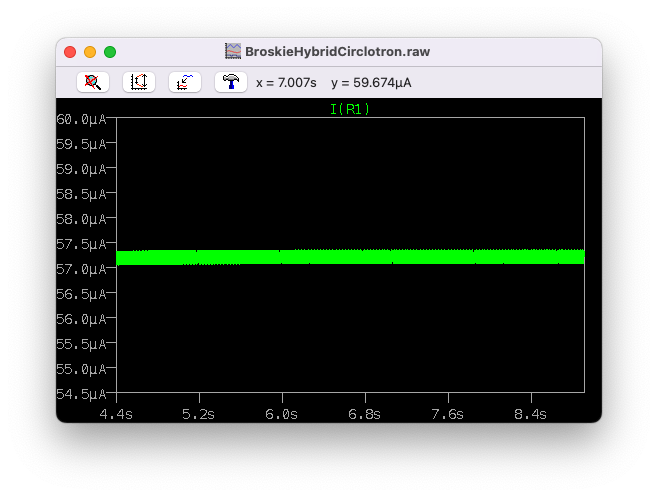
Task: Click the y = 59.674µA cursor readout
Action: 371,83
